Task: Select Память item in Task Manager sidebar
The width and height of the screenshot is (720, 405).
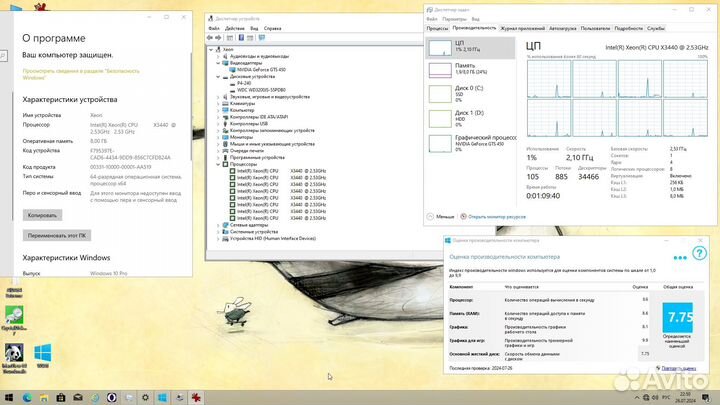Action: coord(471,69)
